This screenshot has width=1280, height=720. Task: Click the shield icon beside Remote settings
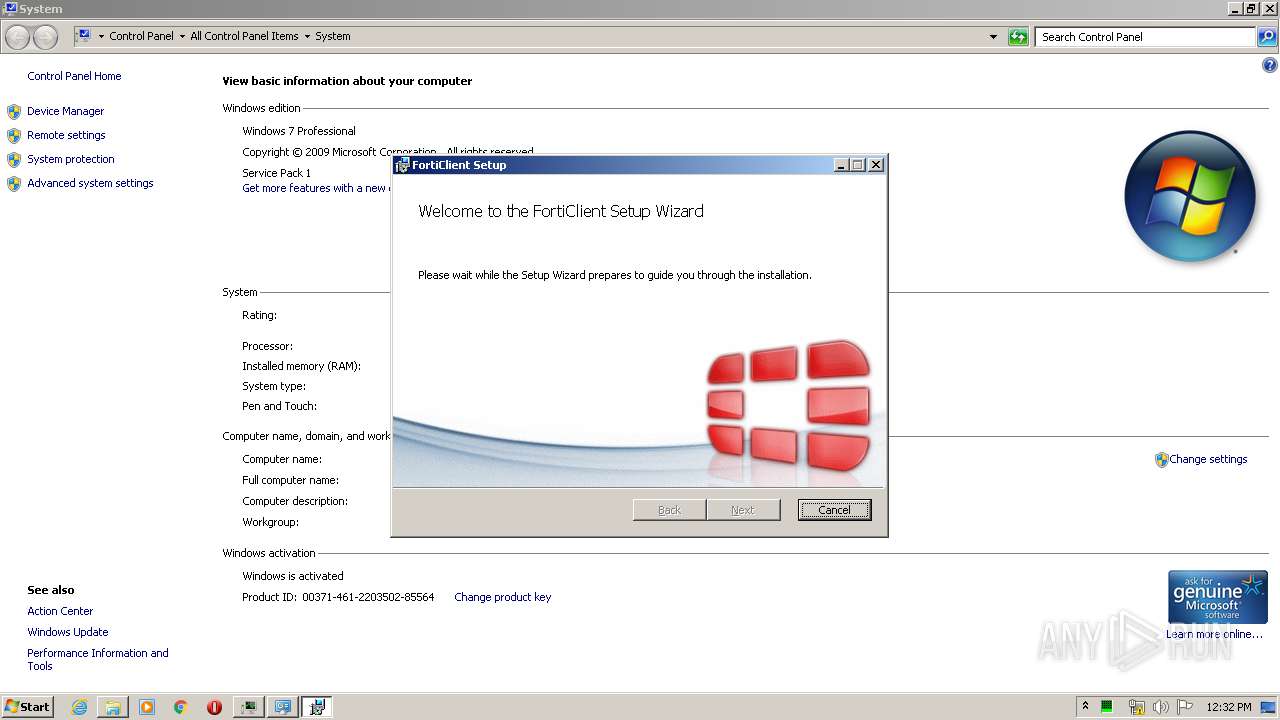[x=14, y=135]
